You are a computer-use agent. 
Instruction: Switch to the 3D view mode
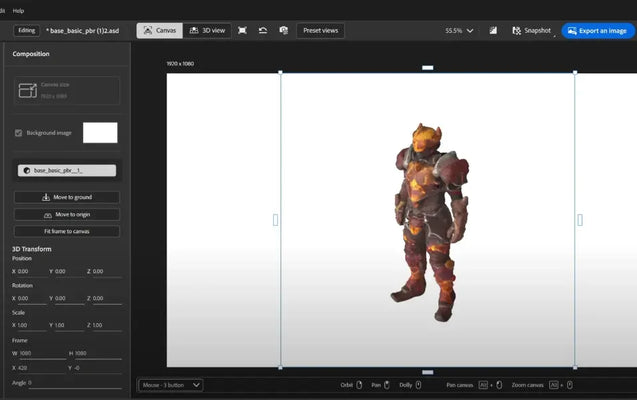(206, 31)
